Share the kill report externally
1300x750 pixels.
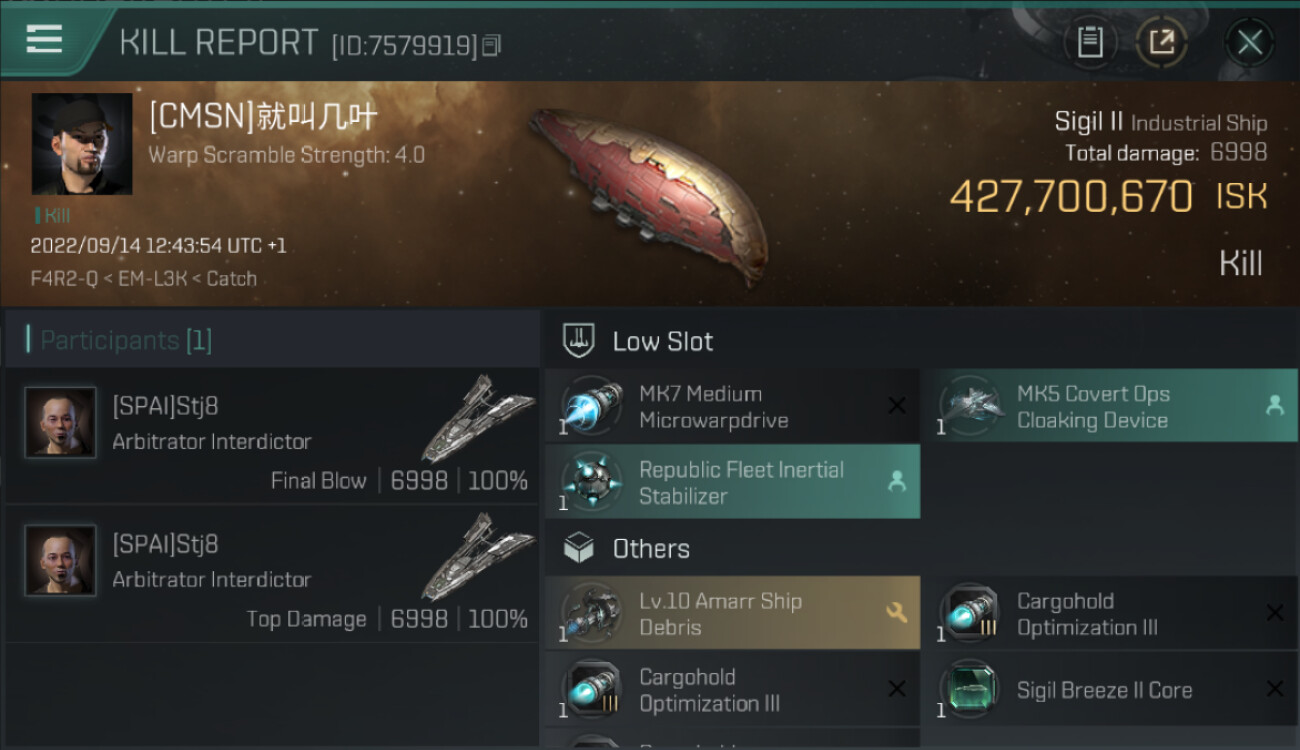pyautogui.click(x=1161, y=42)
